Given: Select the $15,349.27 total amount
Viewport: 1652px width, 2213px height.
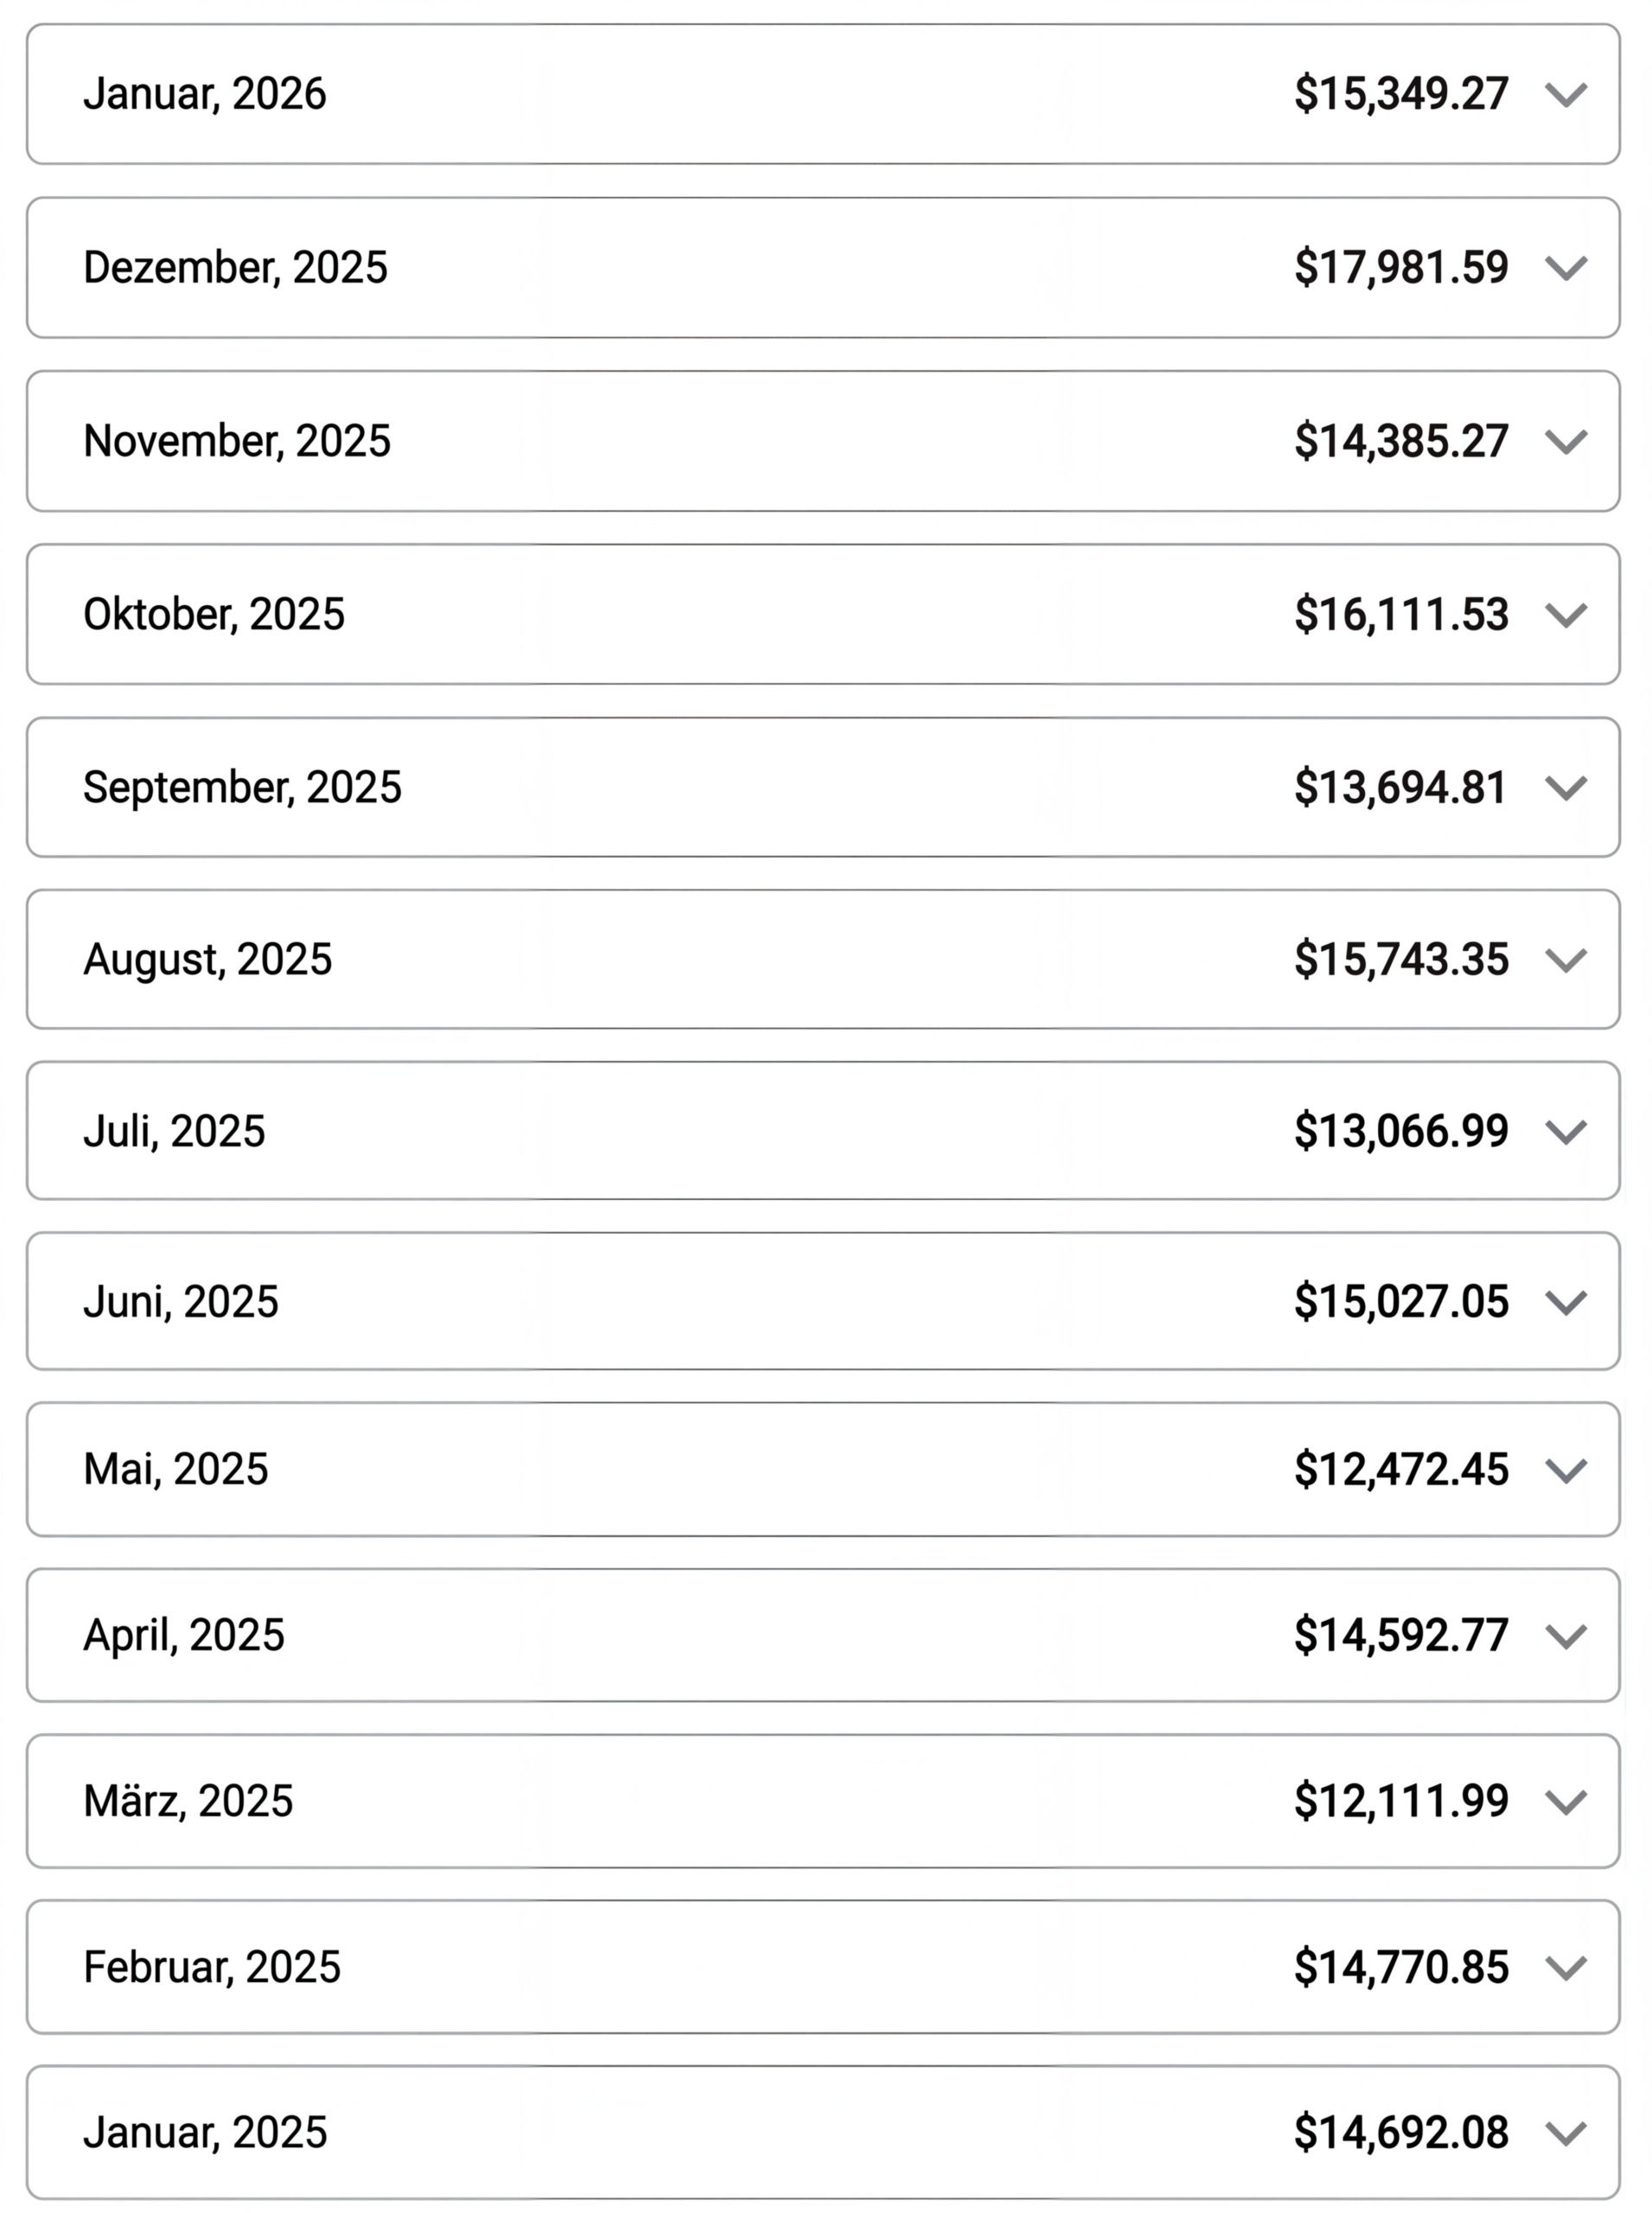Looking at the screenshot, I should [x=1400, y=94].
